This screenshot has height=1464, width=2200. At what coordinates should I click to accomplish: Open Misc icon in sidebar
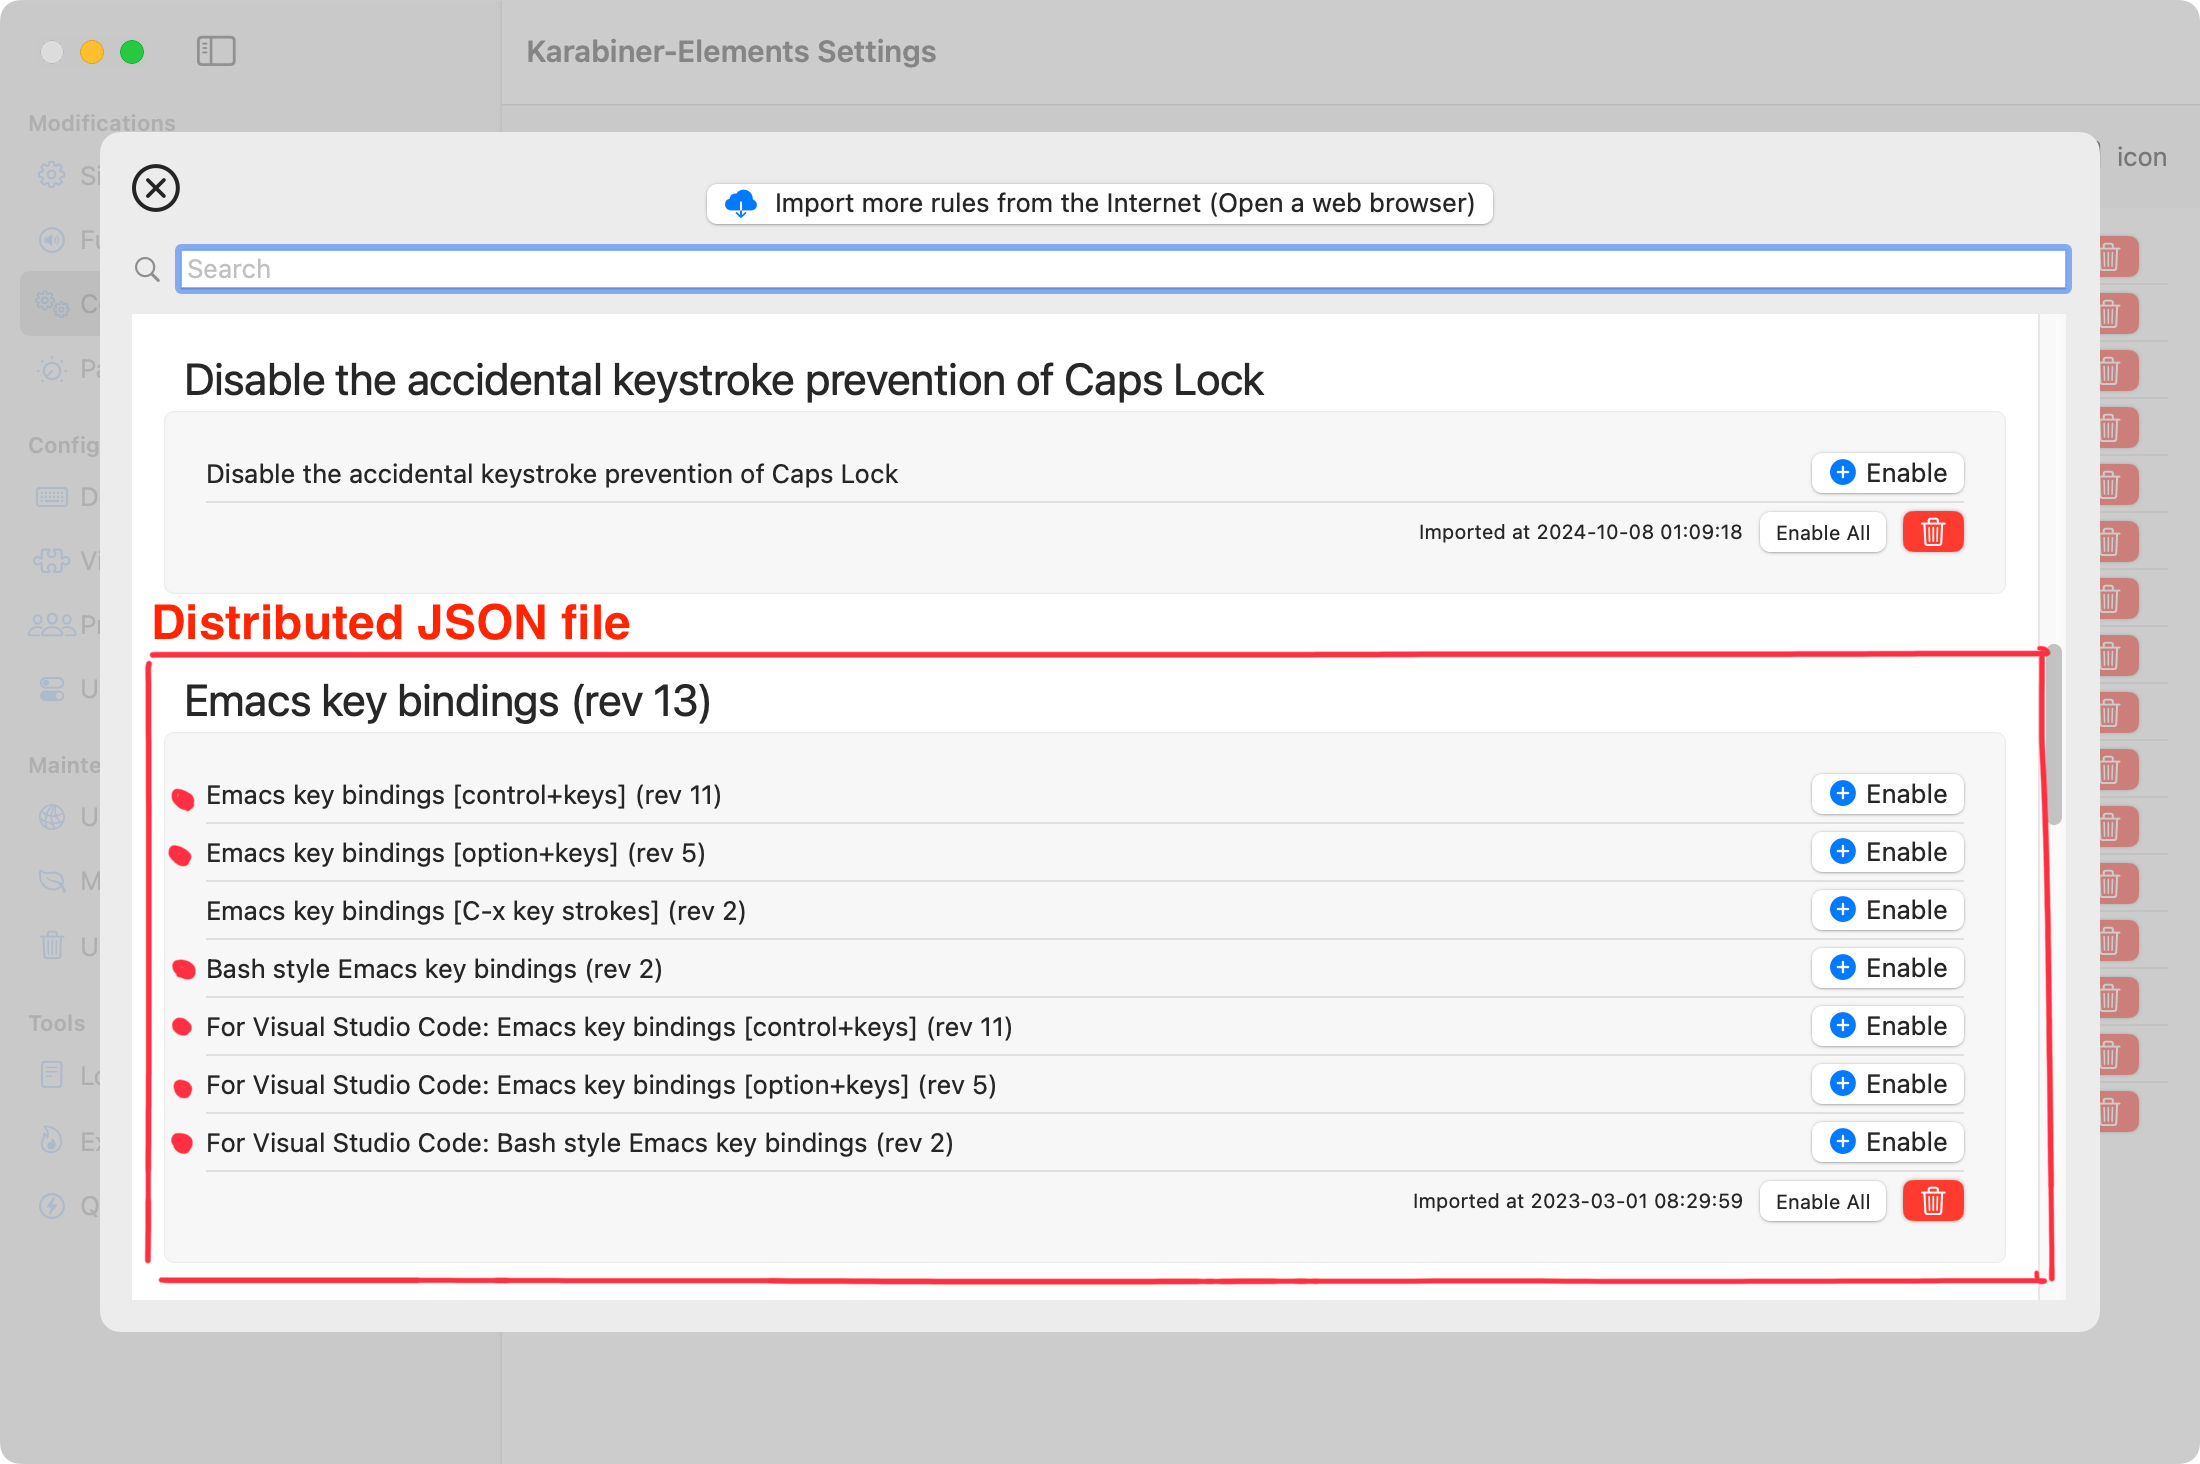coord(52,881)
